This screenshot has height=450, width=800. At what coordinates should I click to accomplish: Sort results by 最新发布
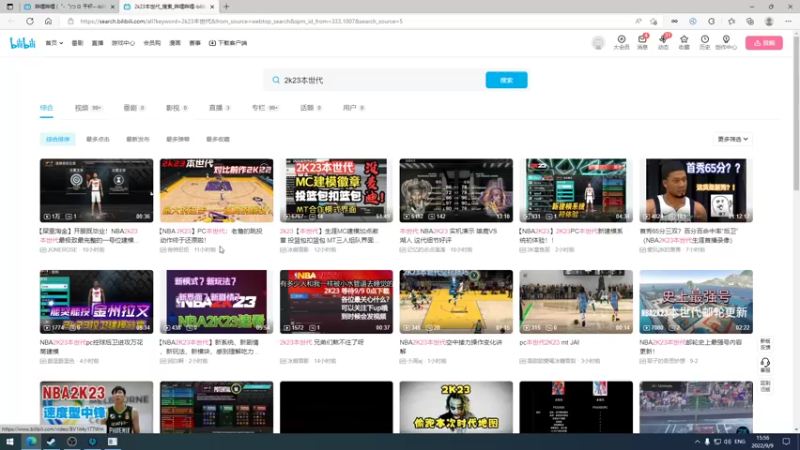coord(138,139)
